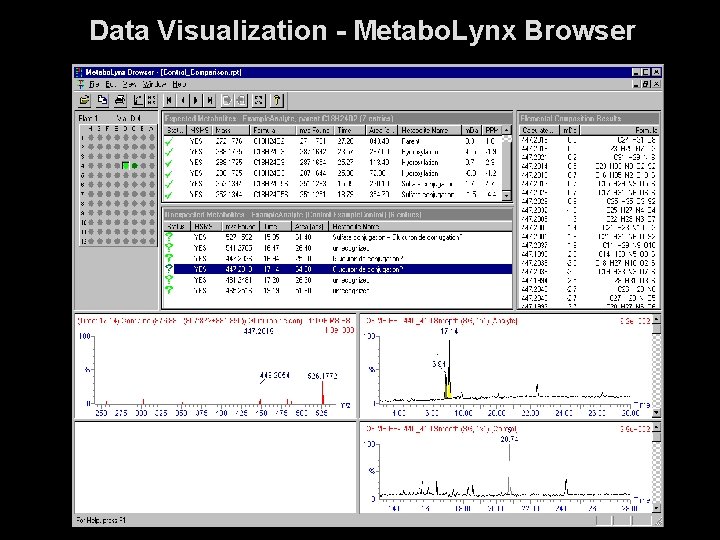The width and height of the screenshot is (720, 540).
Task: Click Metabolite Name header in expected metabolites table
Action: pos(430,130)
